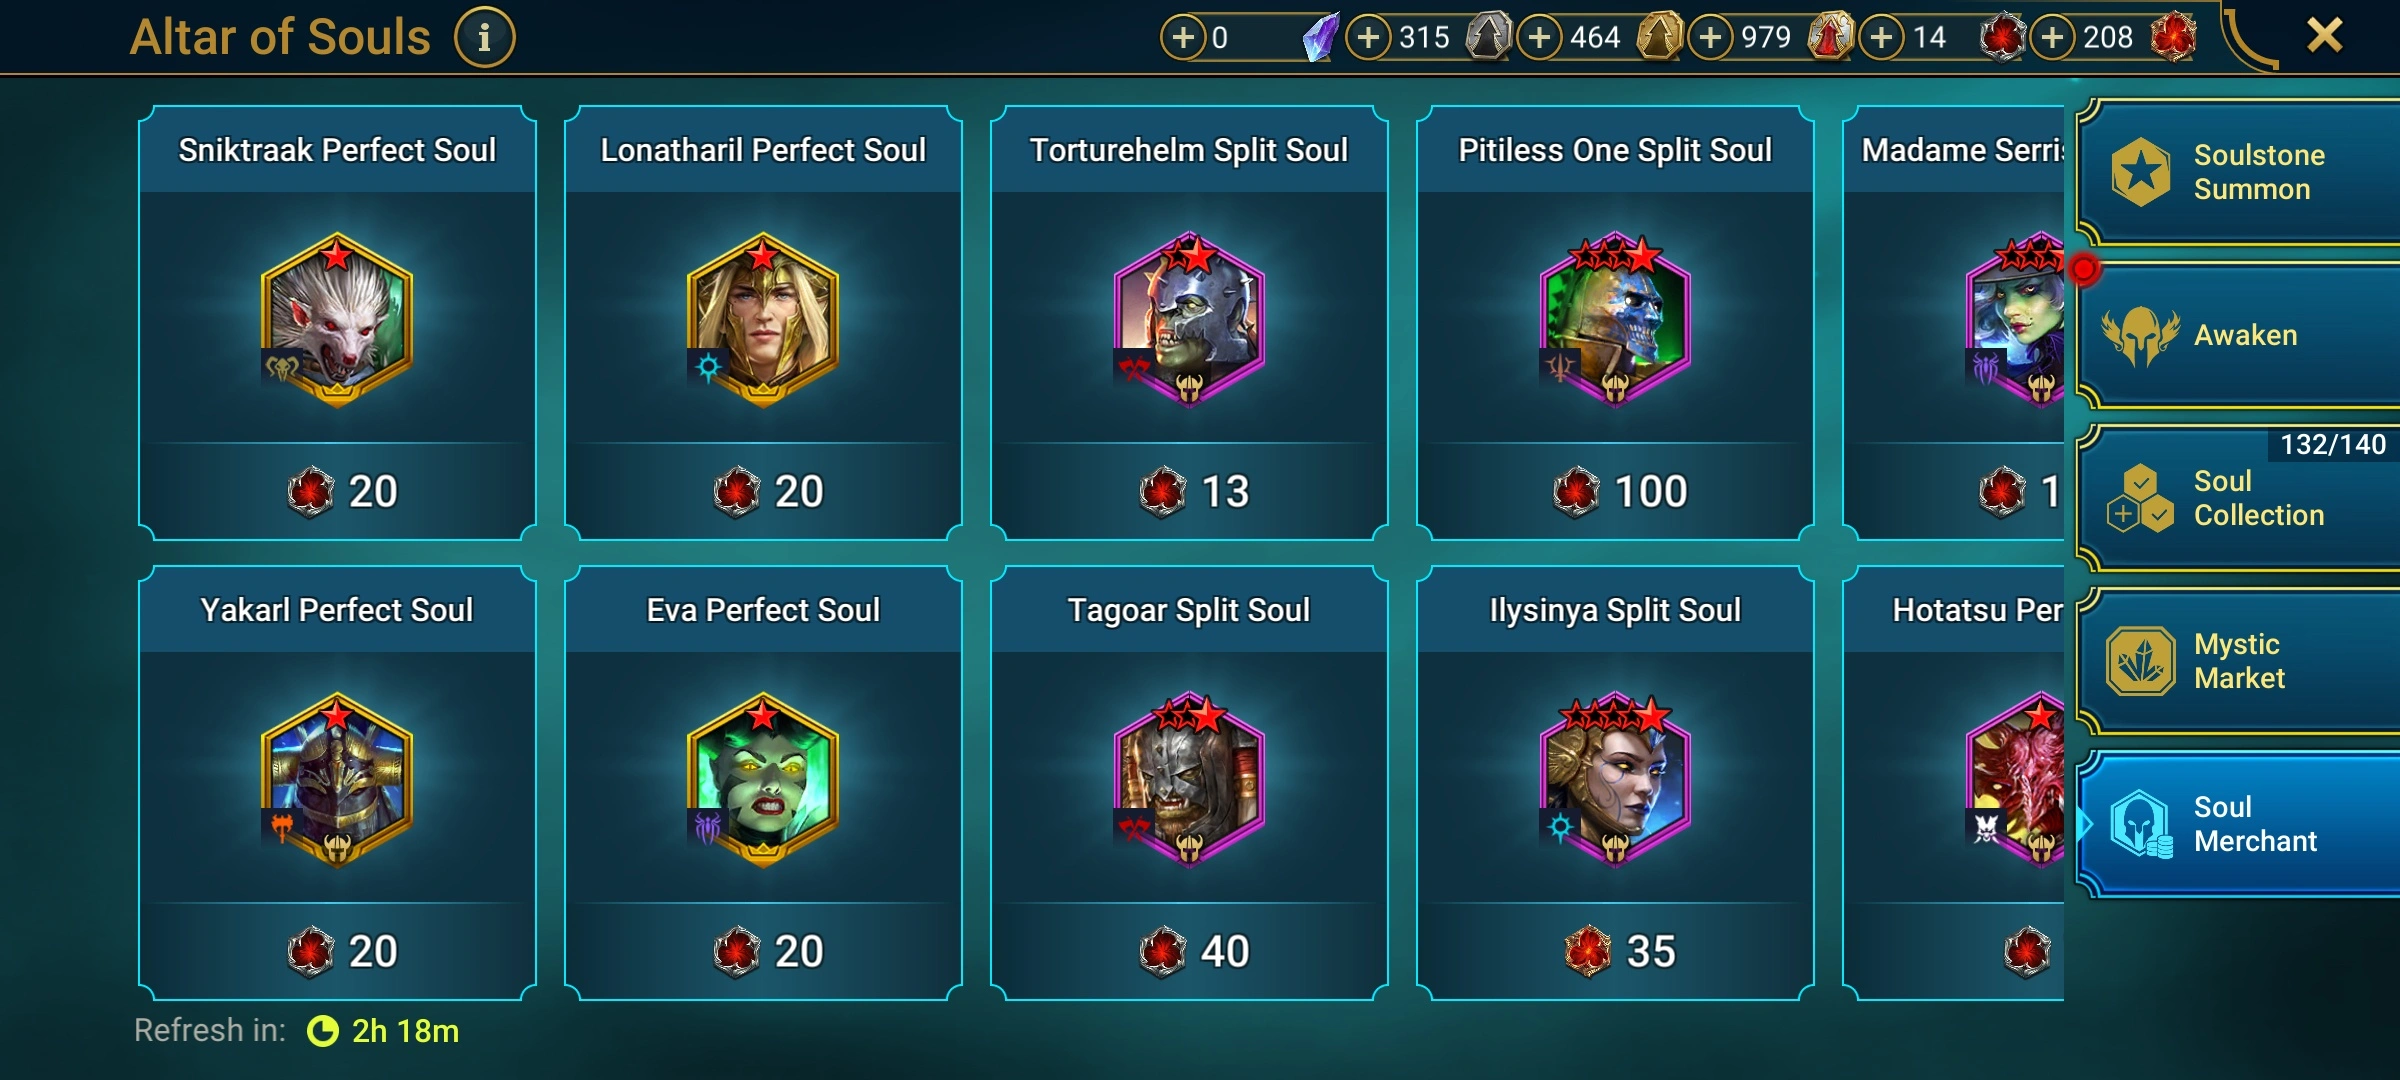Select Sniktraak Perfect Soul portrait
This screenshot has width=2400, height=1080.
[x=337, y=320]
